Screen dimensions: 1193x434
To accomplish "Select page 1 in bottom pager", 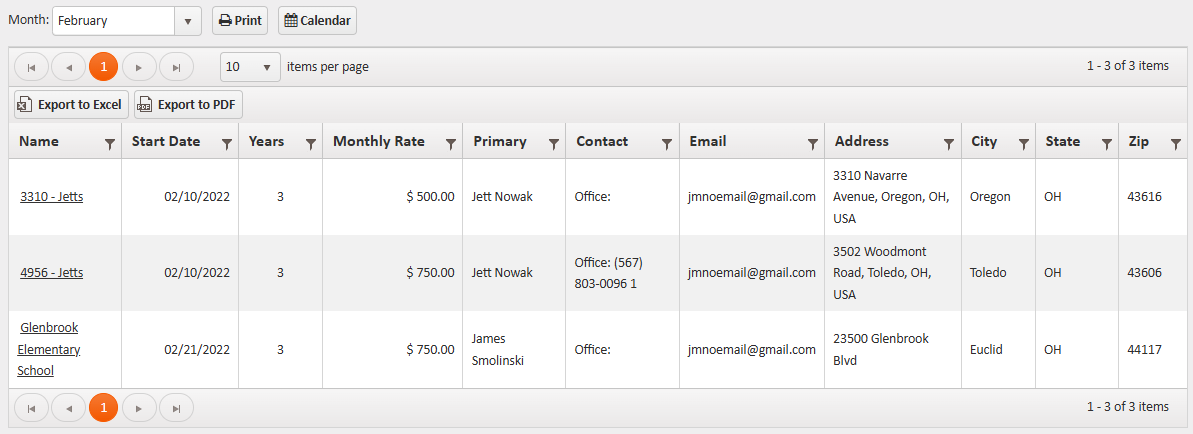I will 103,408.
